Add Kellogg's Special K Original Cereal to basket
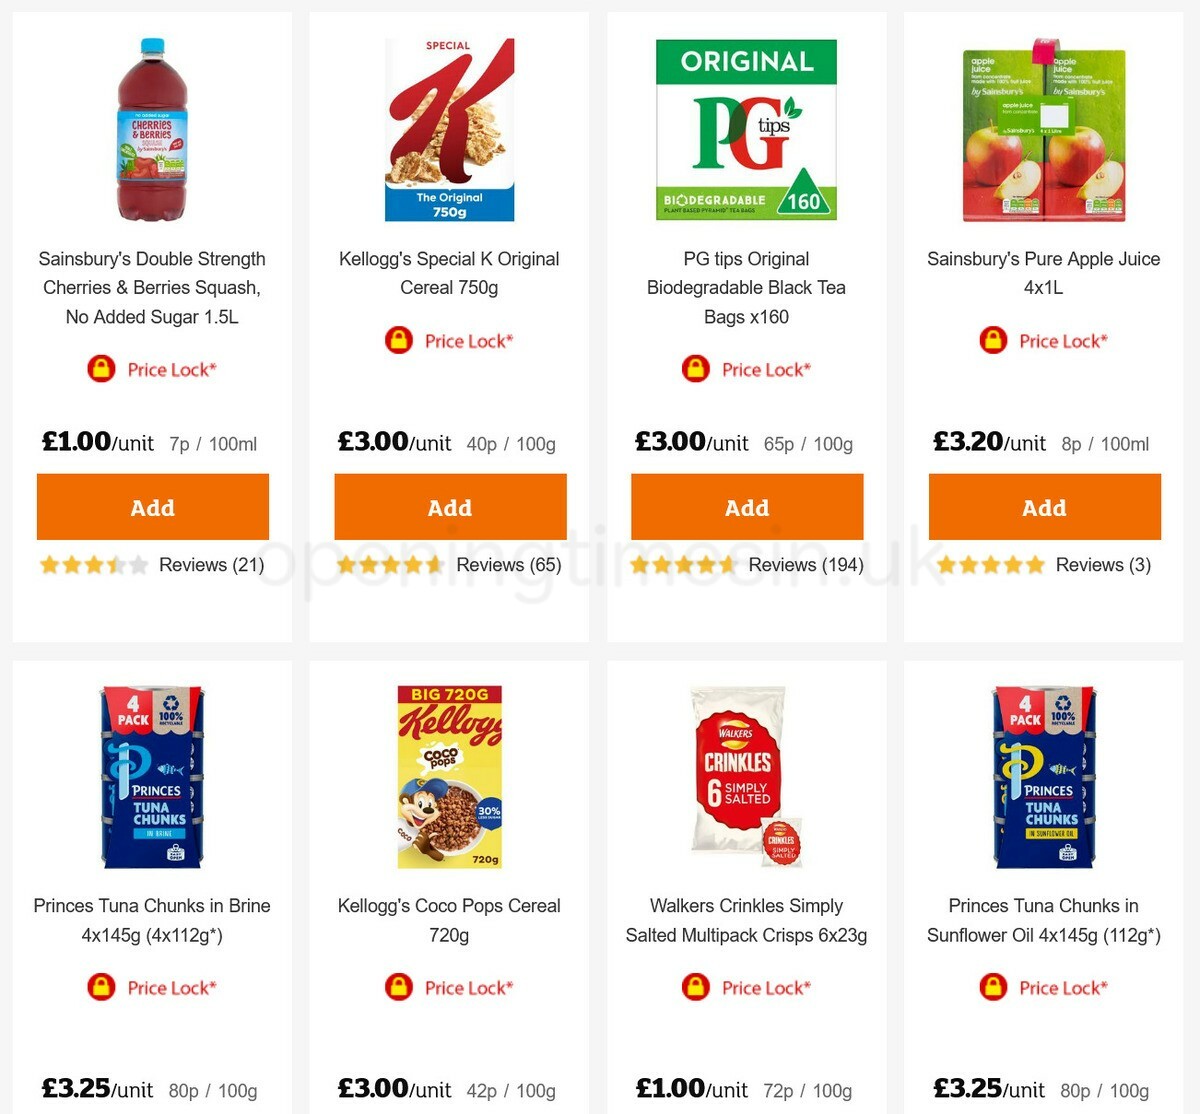Image resolution: width=1200 pixels, height=1114 pixels. pos(449,507)
